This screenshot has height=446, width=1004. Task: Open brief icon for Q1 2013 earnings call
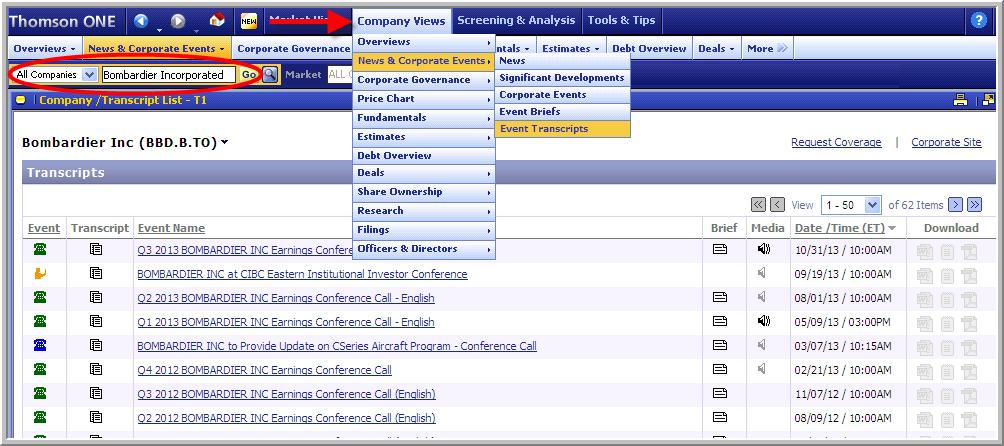(720, 321)
